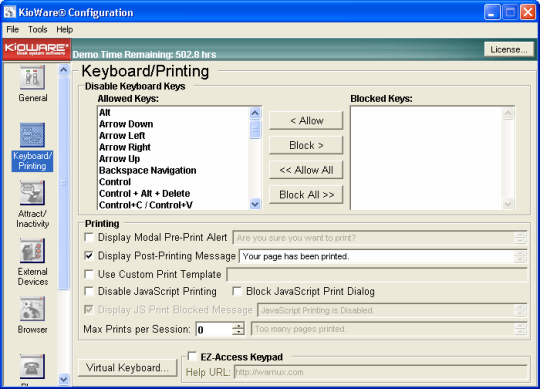Click Allowed Keys list scroll down arrow
The width and height of the screenshot is (540, 389).
(255, 204)
